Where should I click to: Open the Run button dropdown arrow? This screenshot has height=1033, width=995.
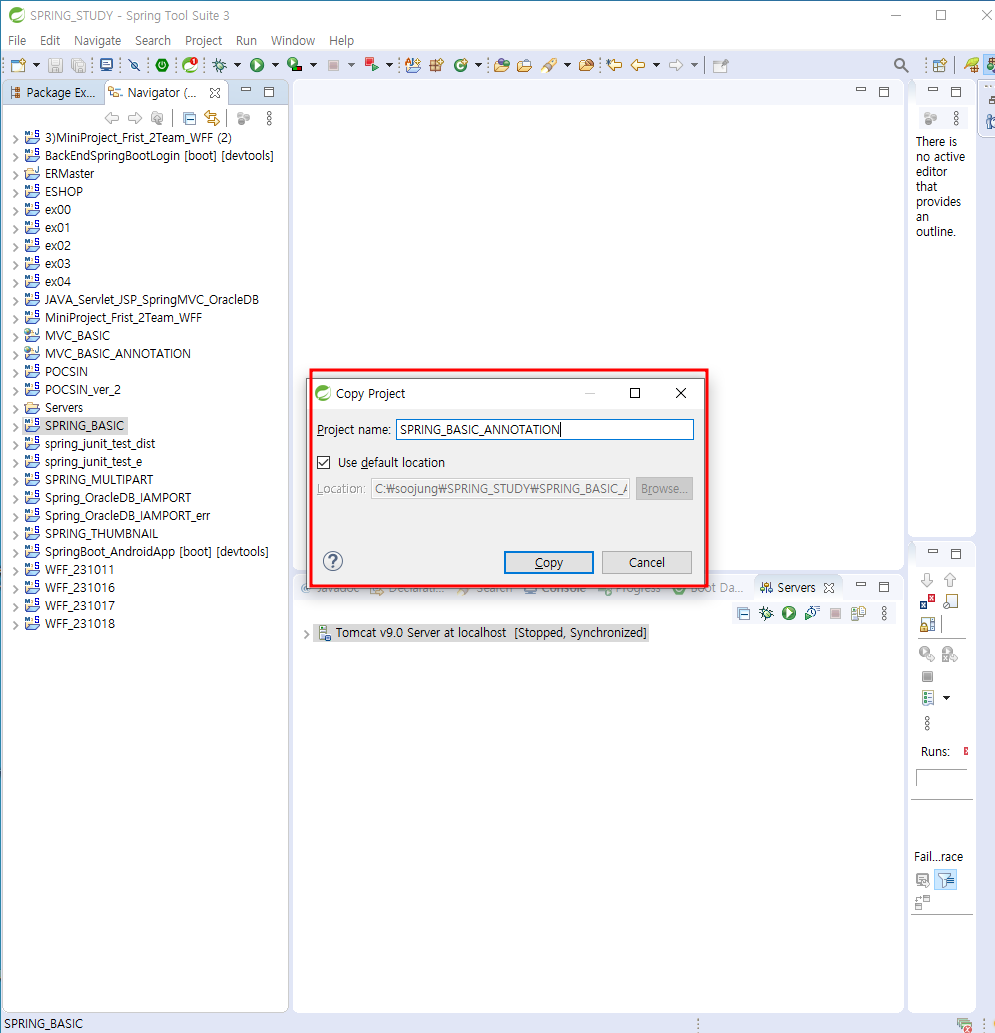[275, 65]
